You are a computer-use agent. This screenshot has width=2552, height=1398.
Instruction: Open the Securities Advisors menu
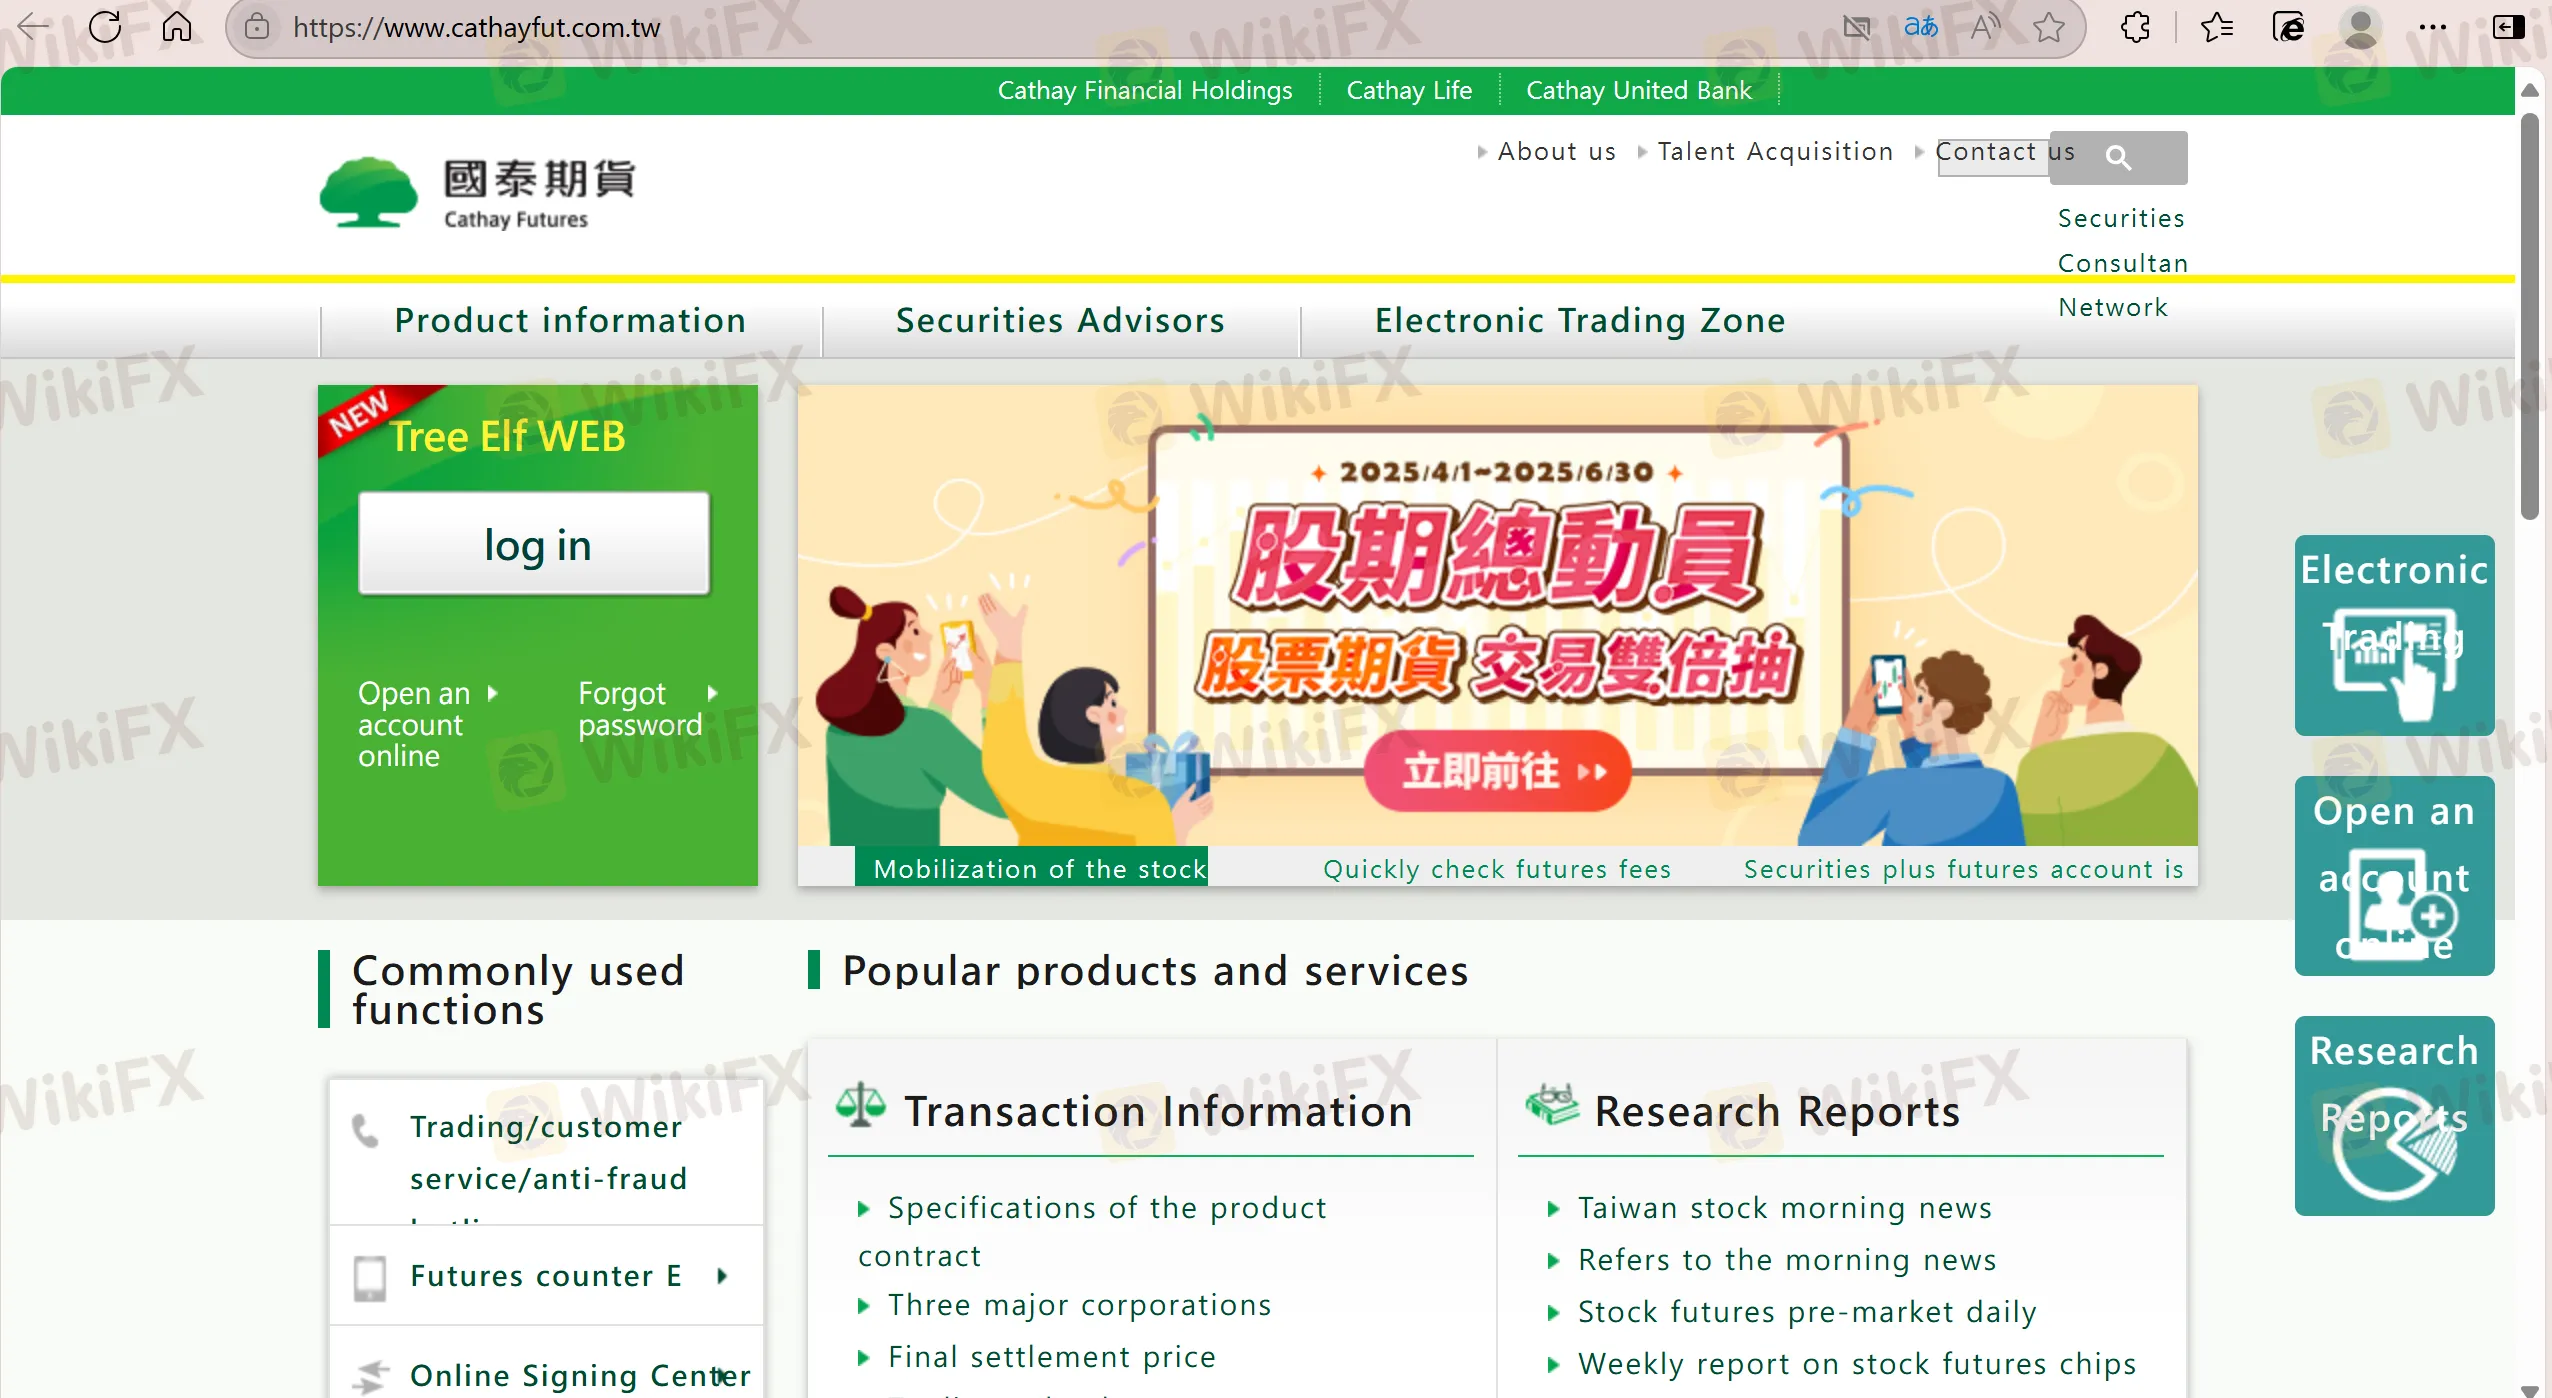click(1060, 321)
